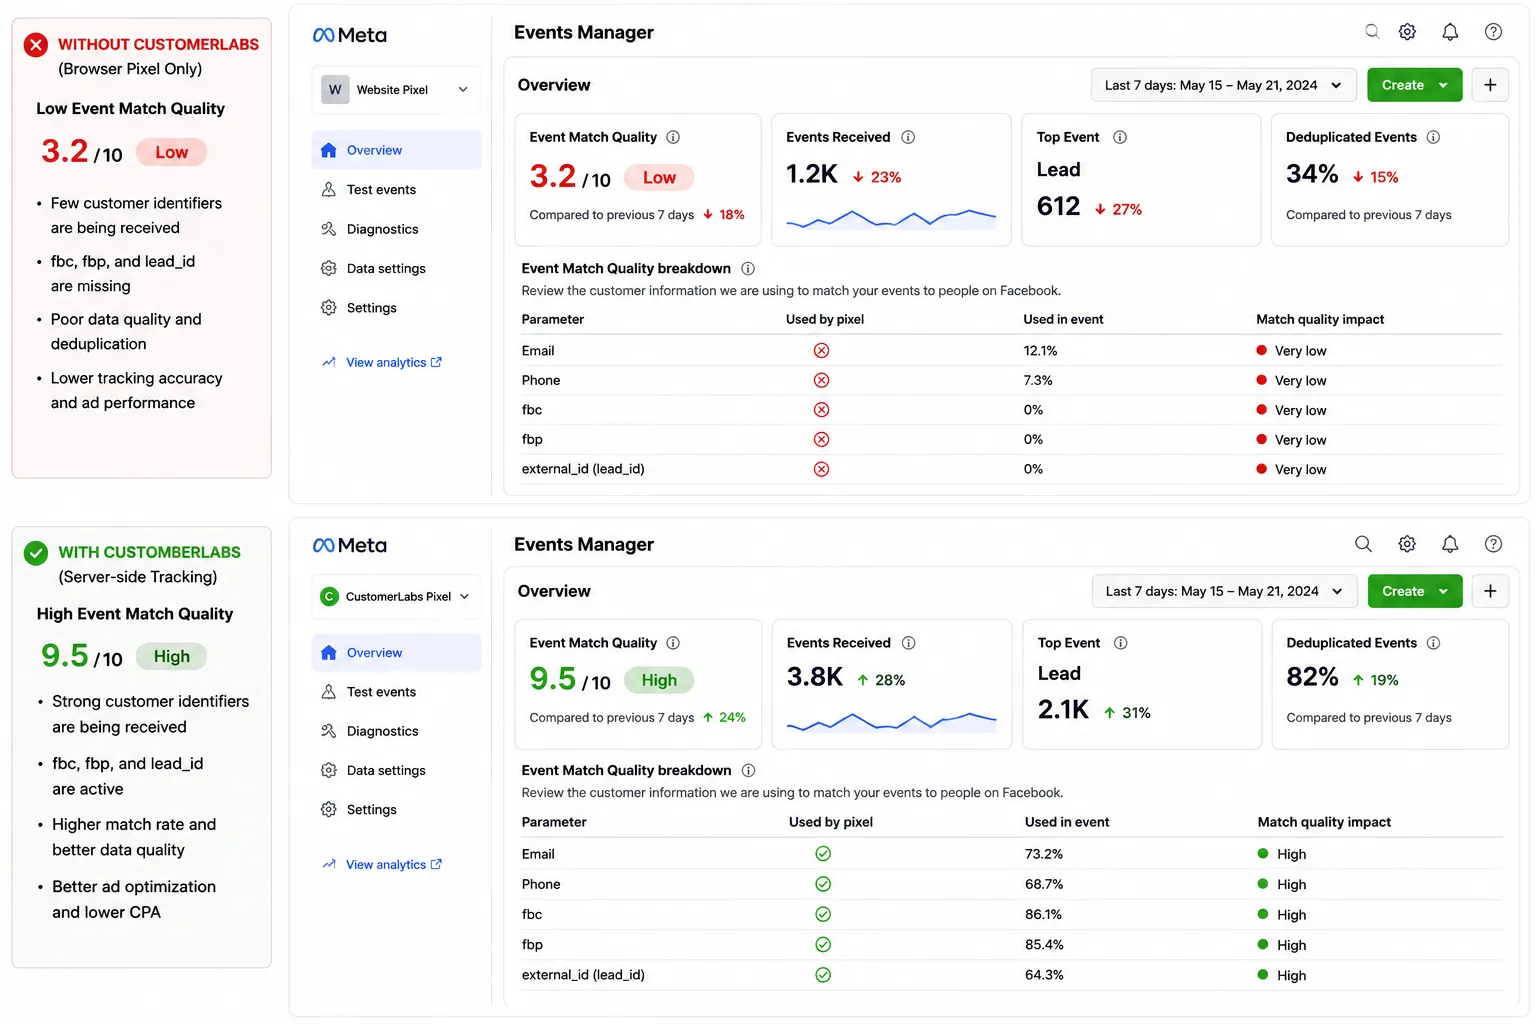Click the search icon in bottom Events Manager

(1363, 544)
